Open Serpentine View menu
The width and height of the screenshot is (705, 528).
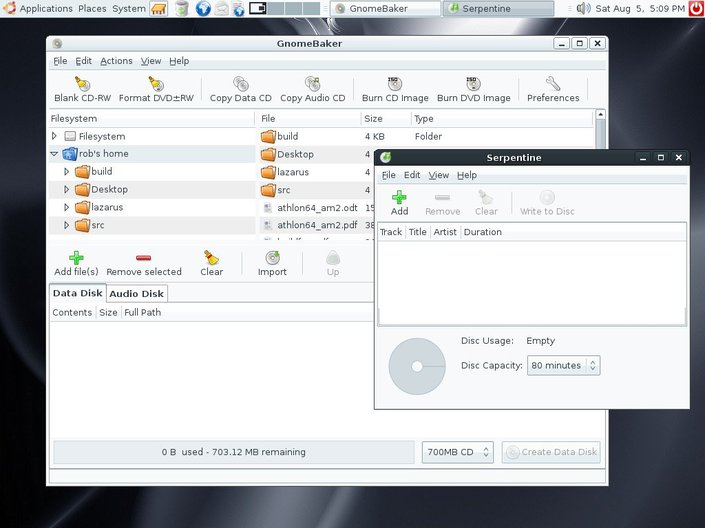click(x=438, y=175)
